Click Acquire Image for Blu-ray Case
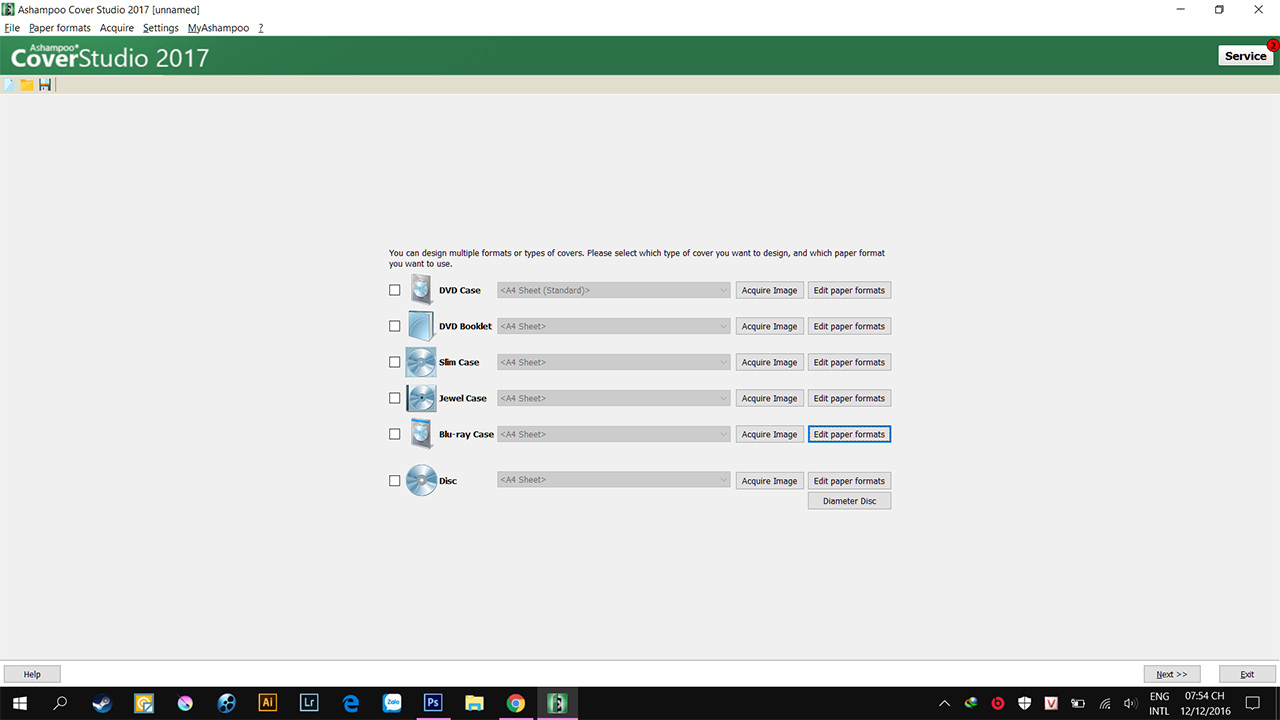1280x720 pixels. 770,434
